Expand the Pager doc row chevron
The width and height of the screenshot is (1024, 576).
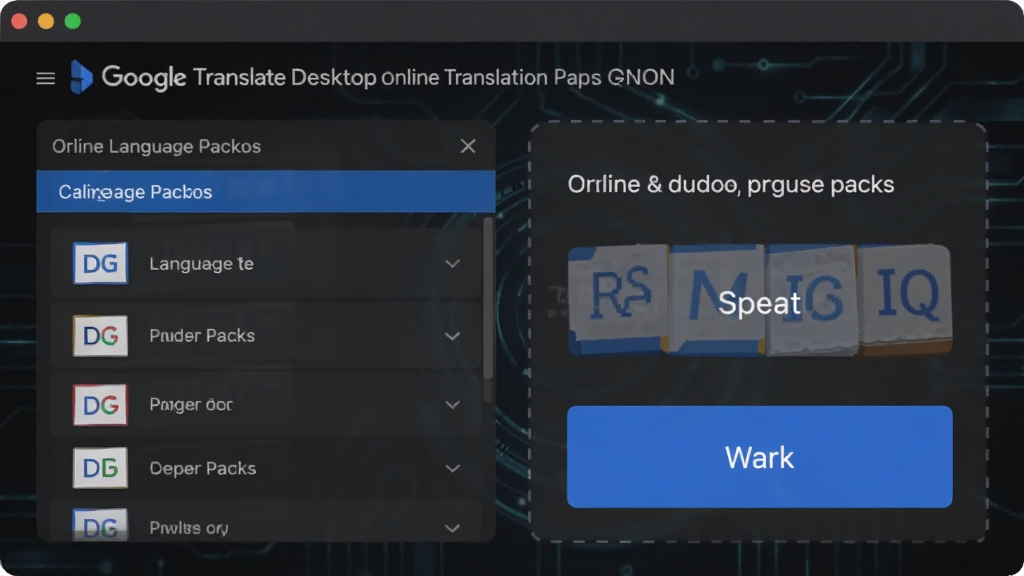click(x=453, y=405)
